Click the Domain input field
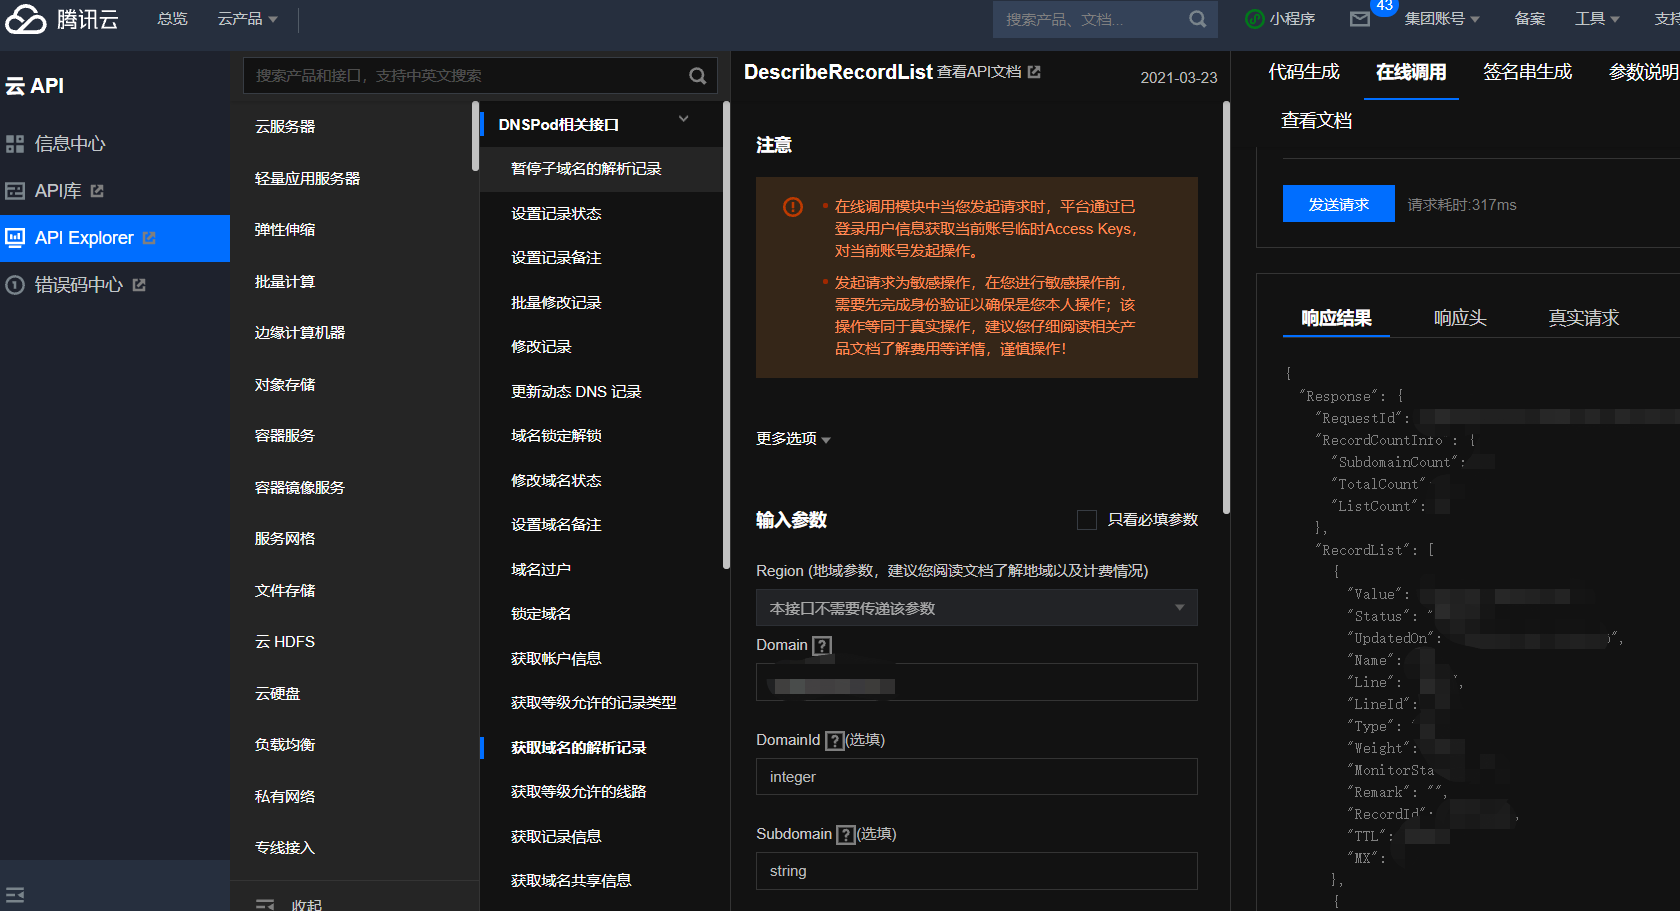Screen dimensions: 1680x911 [977, 682]
